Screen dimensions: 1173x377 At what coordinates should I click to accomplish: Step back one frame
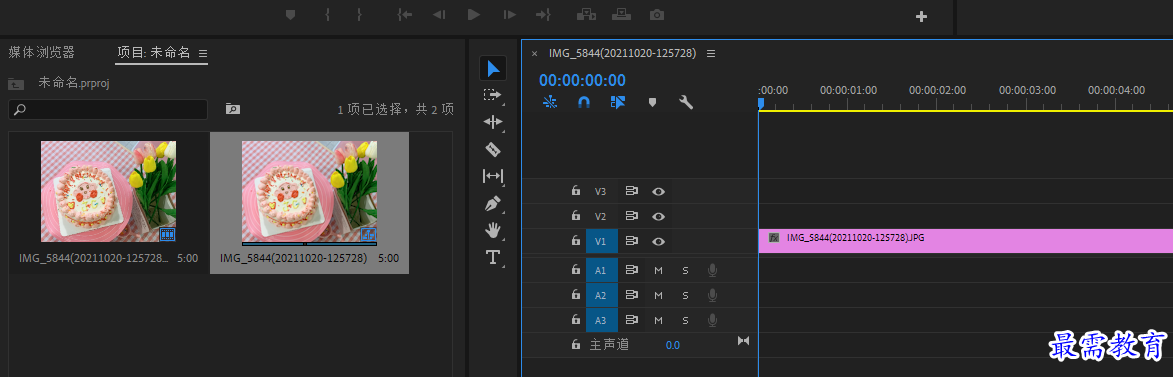tap(439, 15)
